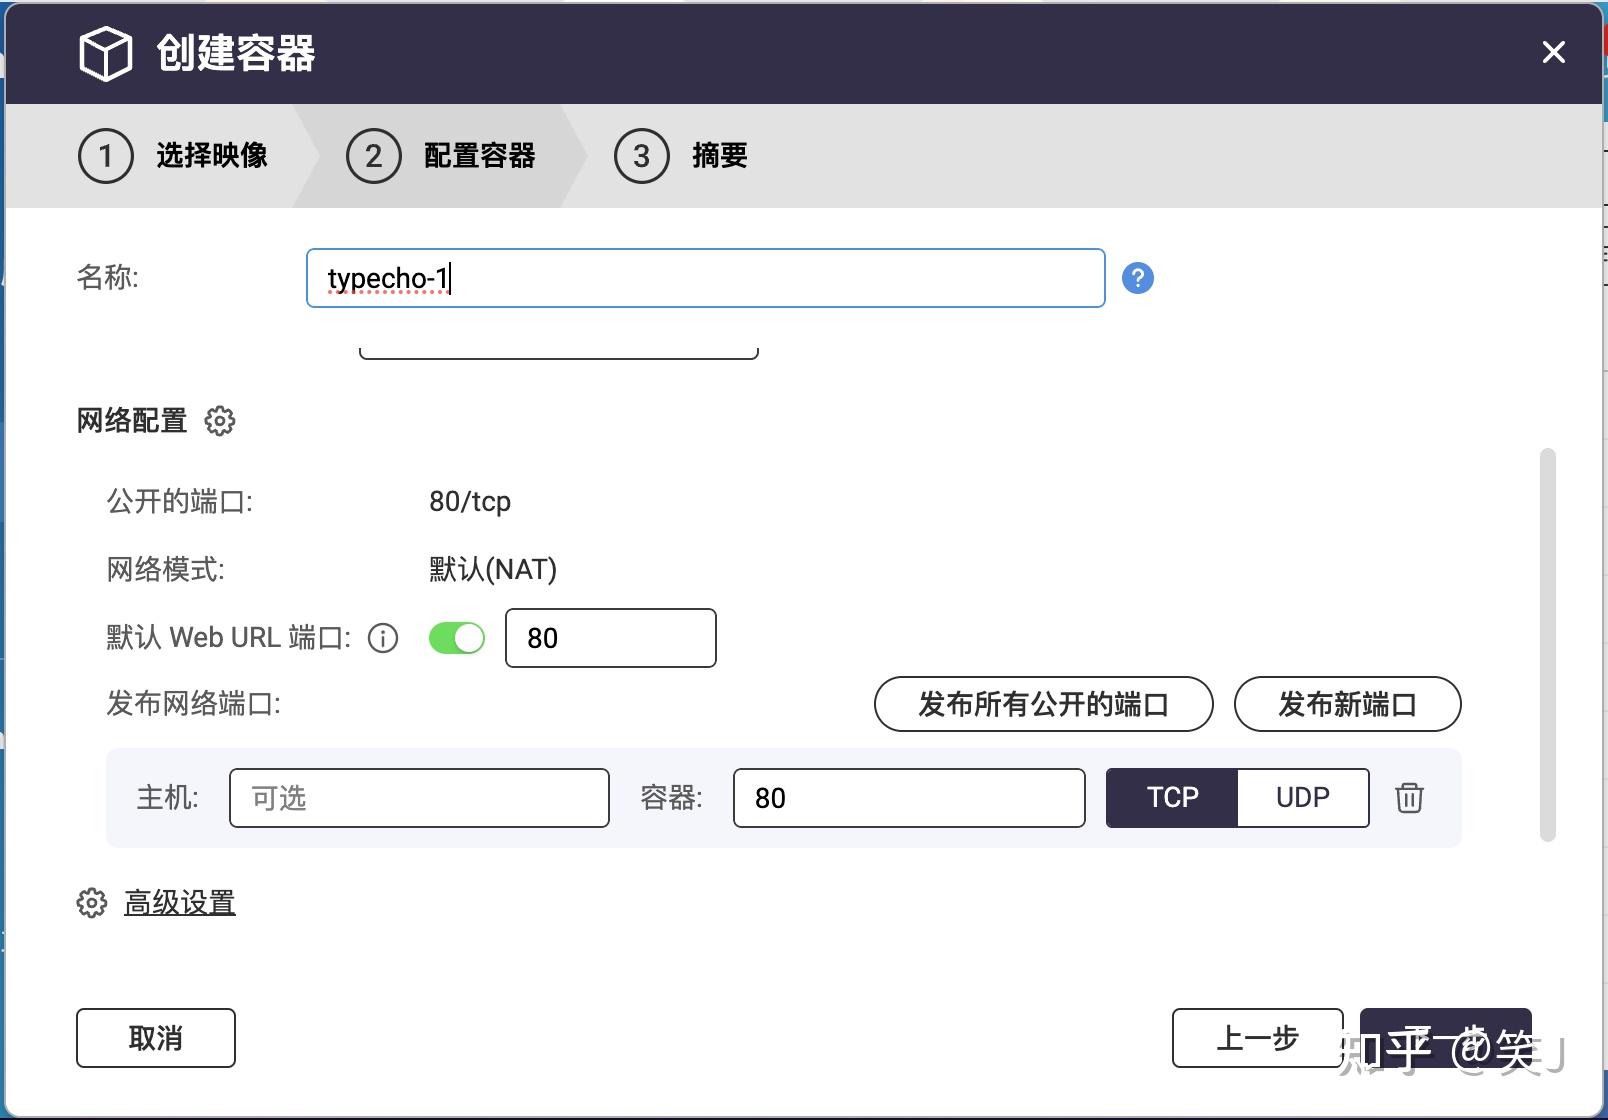Jump to the 摘要 step
1608x1120 pixels.
(x=719, y=156)
